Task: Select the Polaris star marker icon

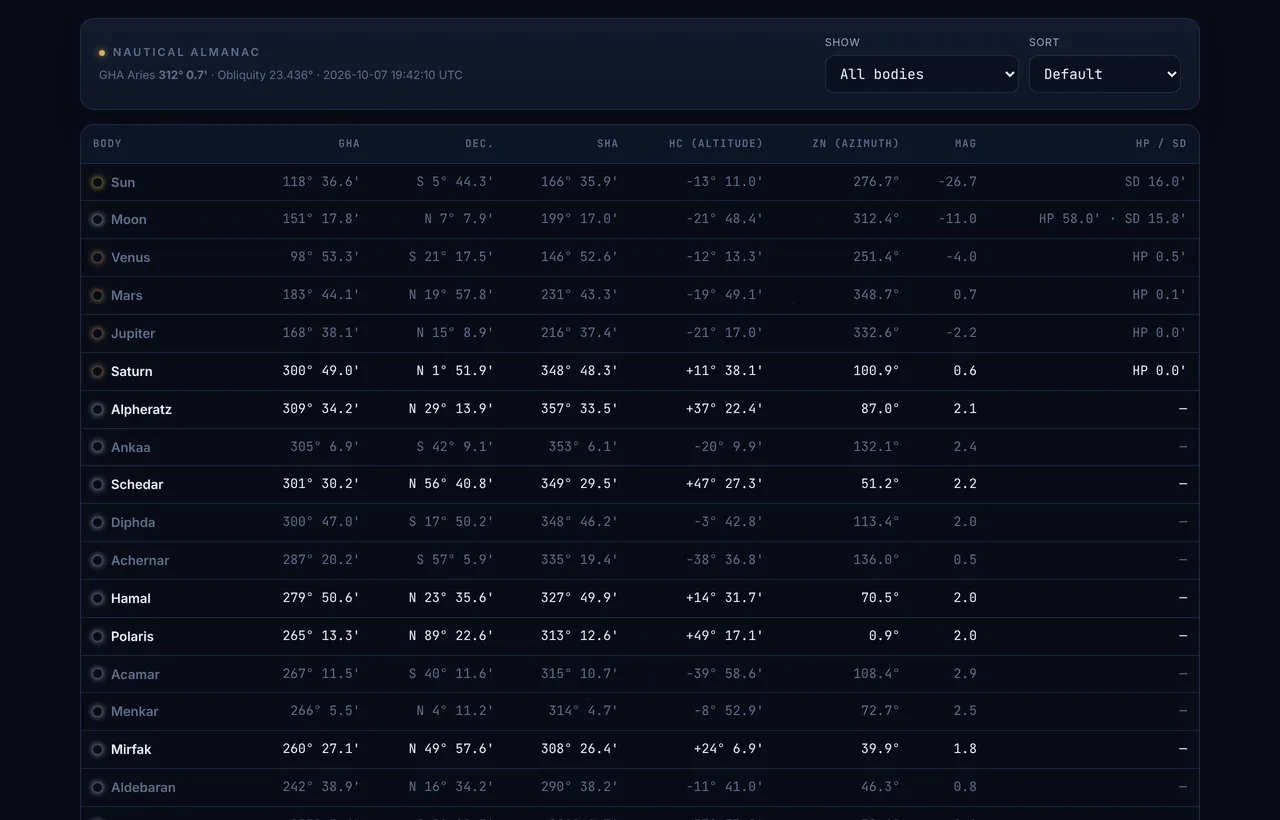Action: (98, 636)
